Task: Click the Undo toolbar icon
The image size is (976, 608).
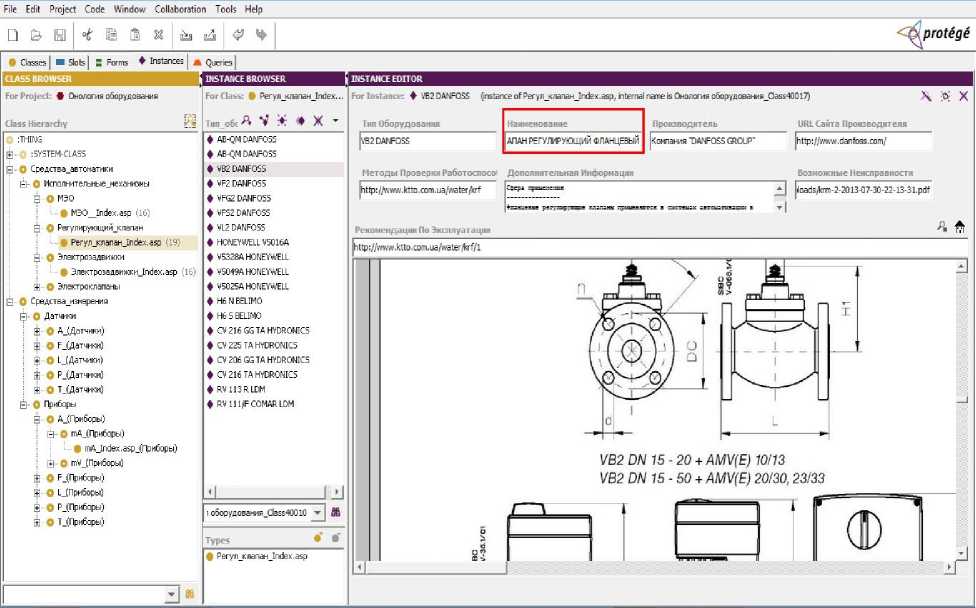Action: point(239,35)
